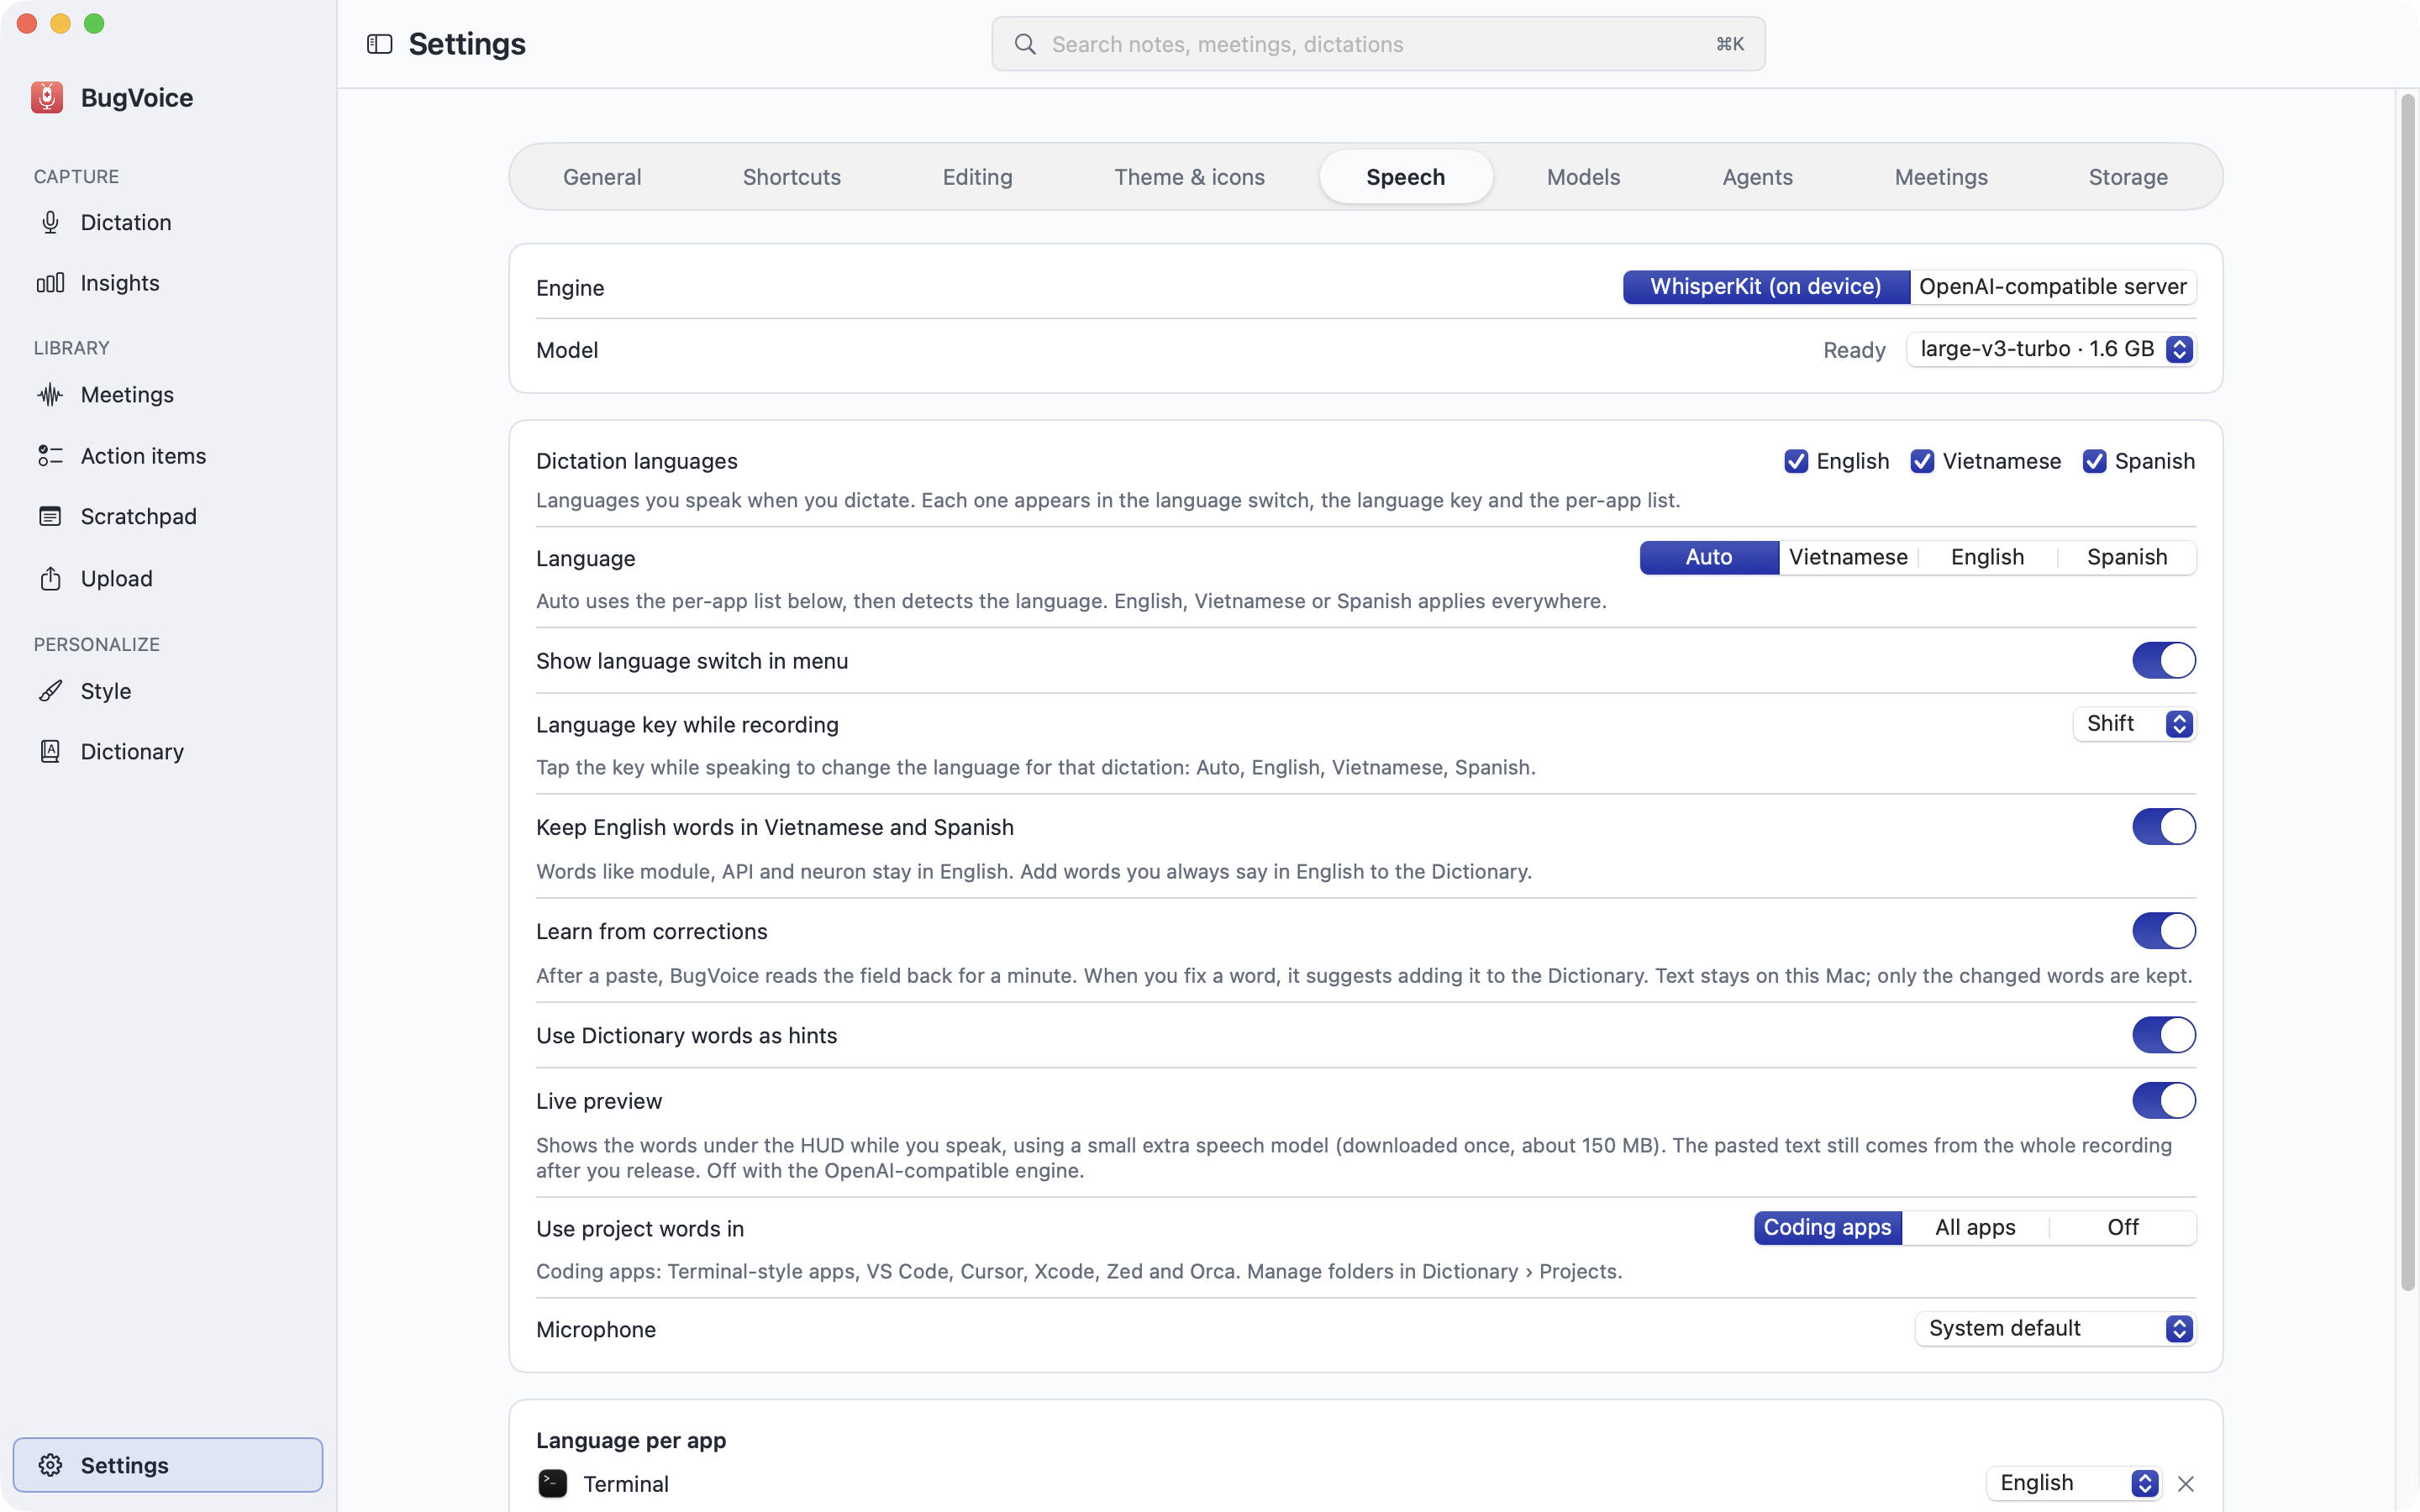This screenshot has height=1512, width=2420.
Task: Open Insights in the sidebar
Action: click(x=168, y=283)
